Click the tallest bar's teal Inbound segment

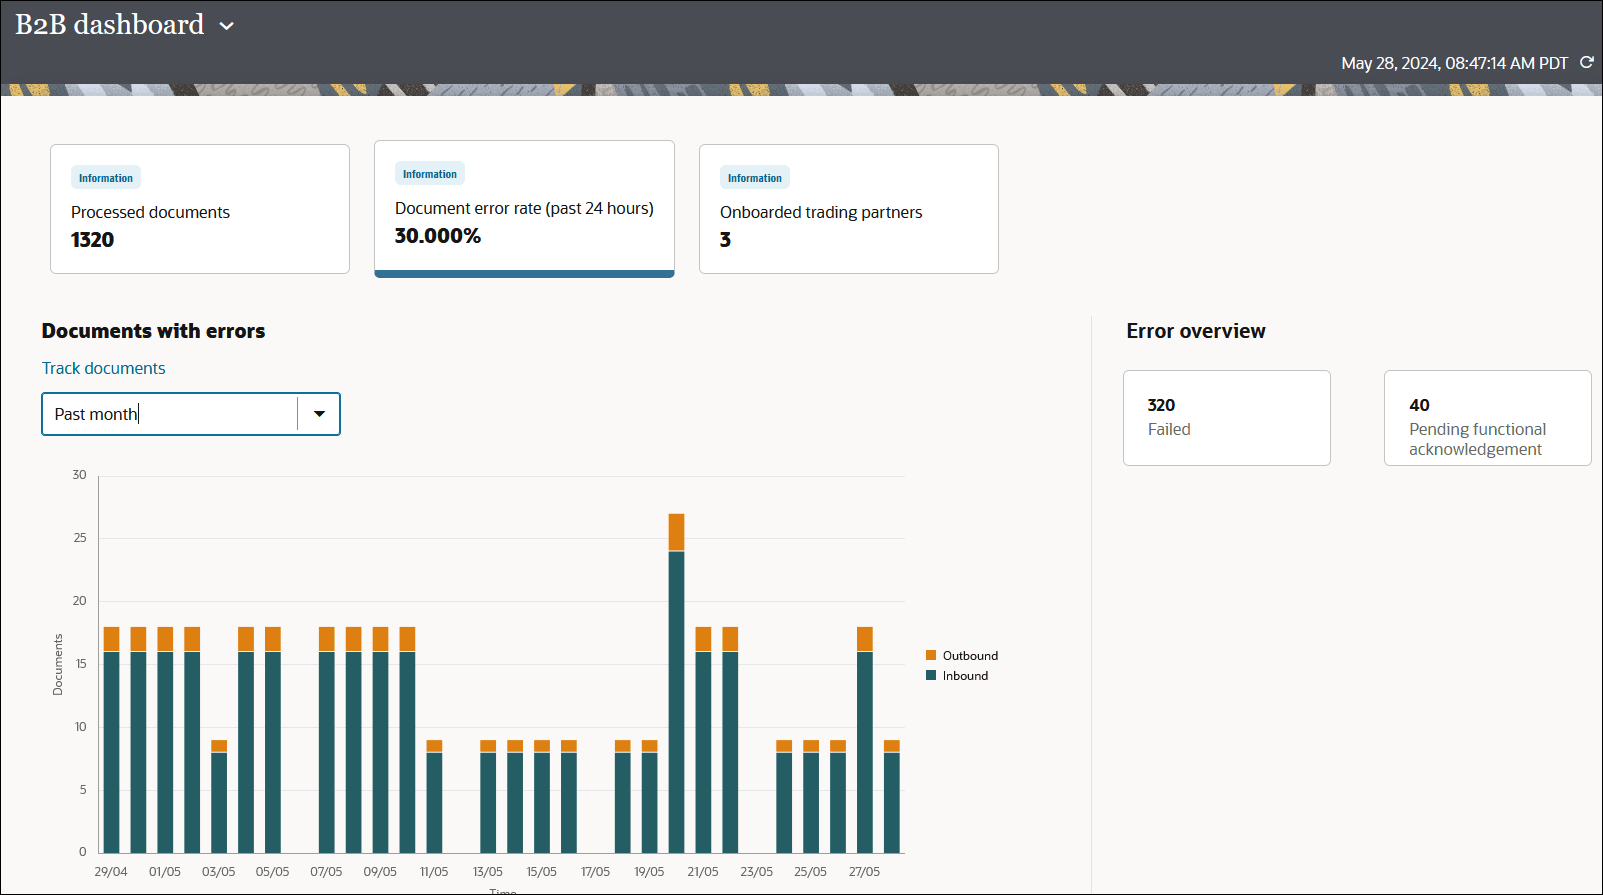click(x=676, y=702)
